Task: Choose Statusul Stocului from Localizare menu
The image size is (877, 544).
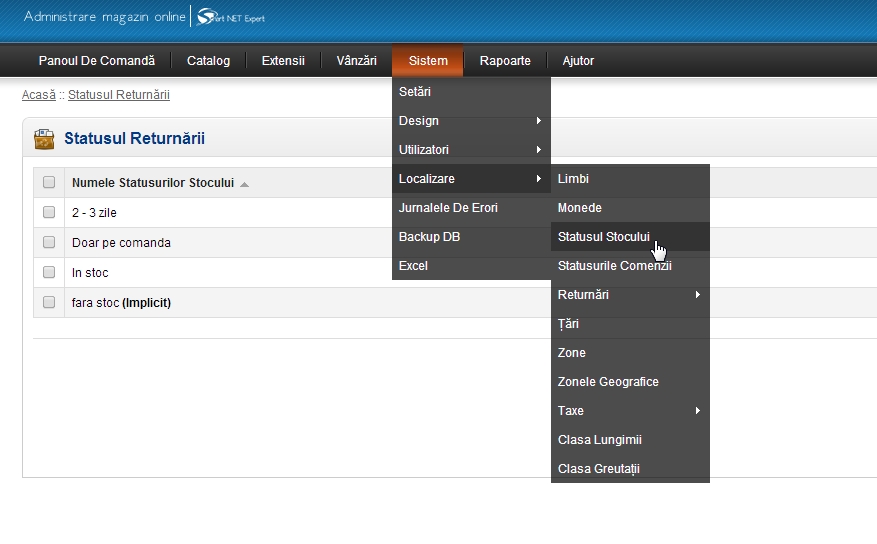Action: click(x=604, y=237)
